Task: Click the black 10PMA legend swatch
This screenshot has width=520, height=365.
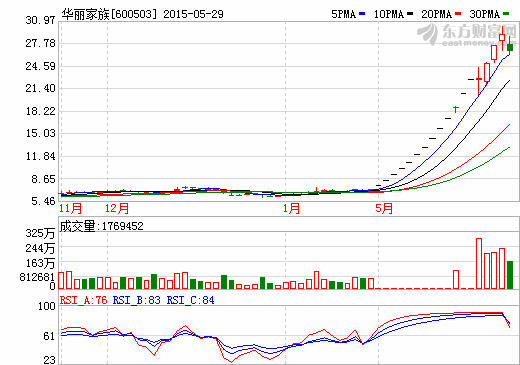Action: point(410,14)
